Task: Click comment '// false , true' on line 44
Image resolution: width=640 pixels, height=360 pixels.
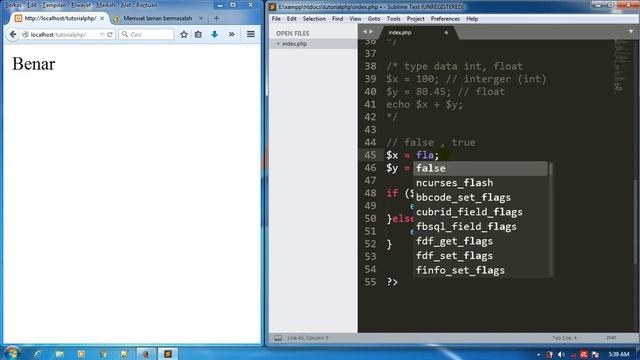Action: coord(431,142)
